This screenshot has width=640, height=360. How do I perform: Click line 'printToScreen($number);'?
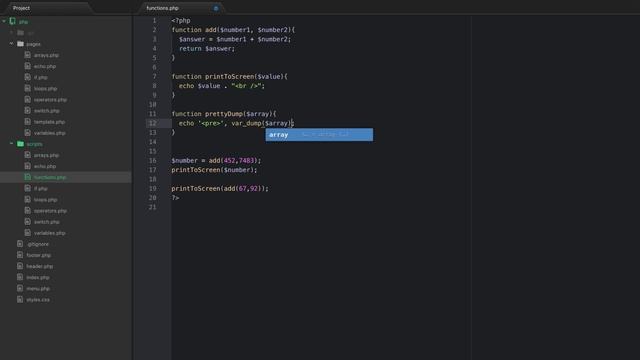point(214,170)
